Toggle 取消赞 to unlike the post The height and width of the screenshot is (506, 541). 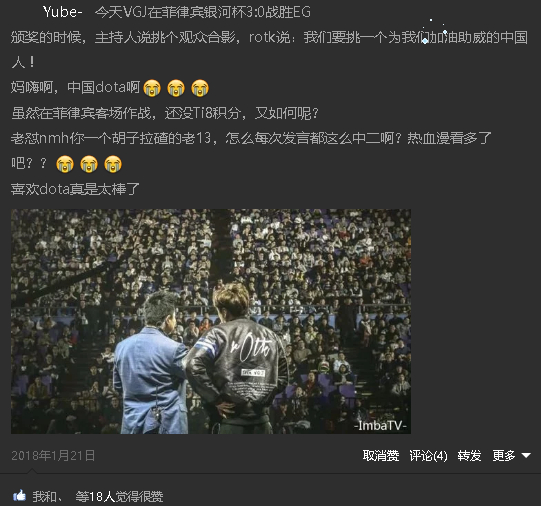[381, 456]
